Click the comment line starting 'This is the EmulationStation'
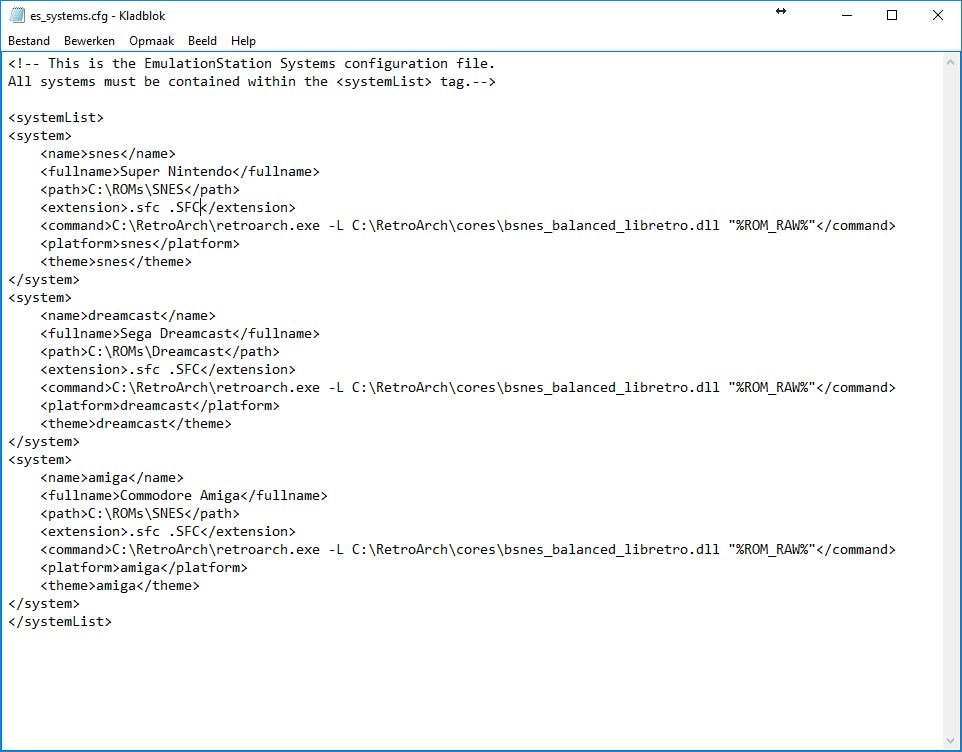The width and height of the screenshot is (962, 752). (x=252, y=63)
